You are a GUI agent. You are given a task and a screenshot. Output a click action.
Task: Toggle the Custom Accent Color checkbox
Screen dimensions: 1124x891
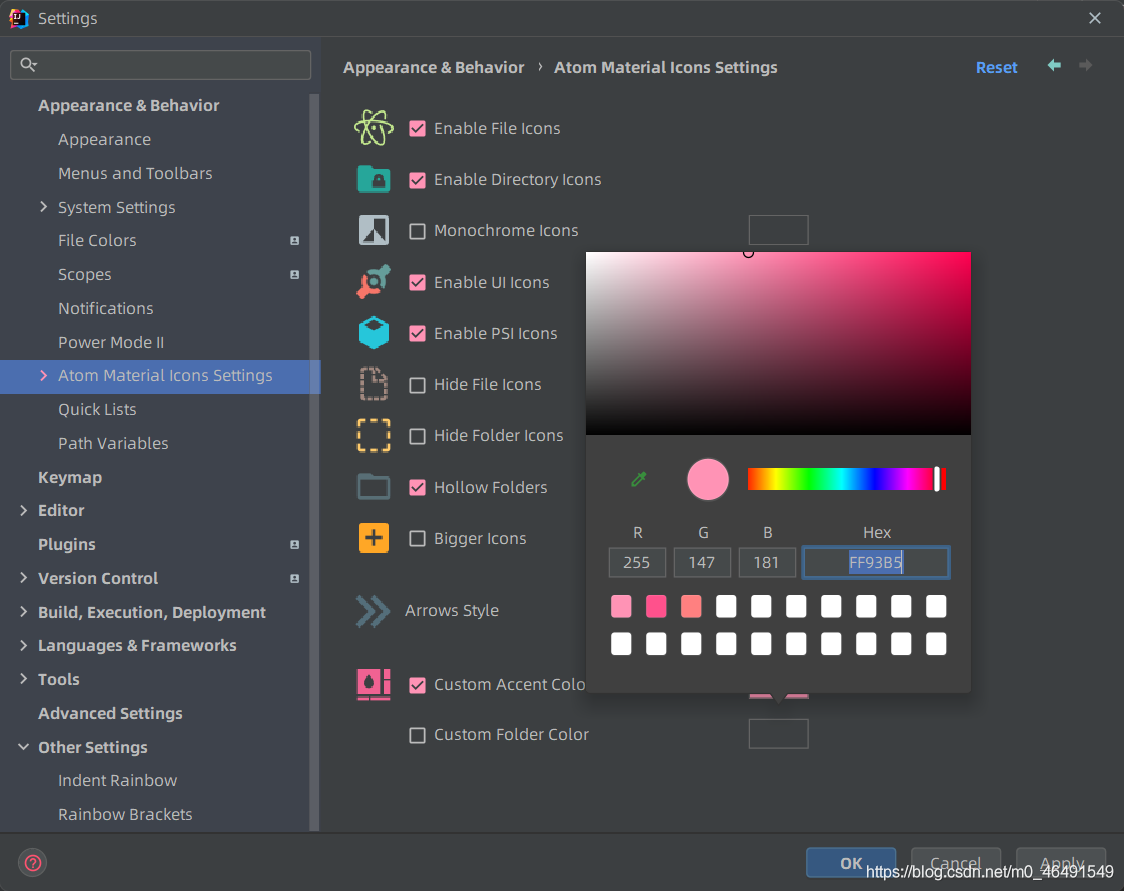417,685
